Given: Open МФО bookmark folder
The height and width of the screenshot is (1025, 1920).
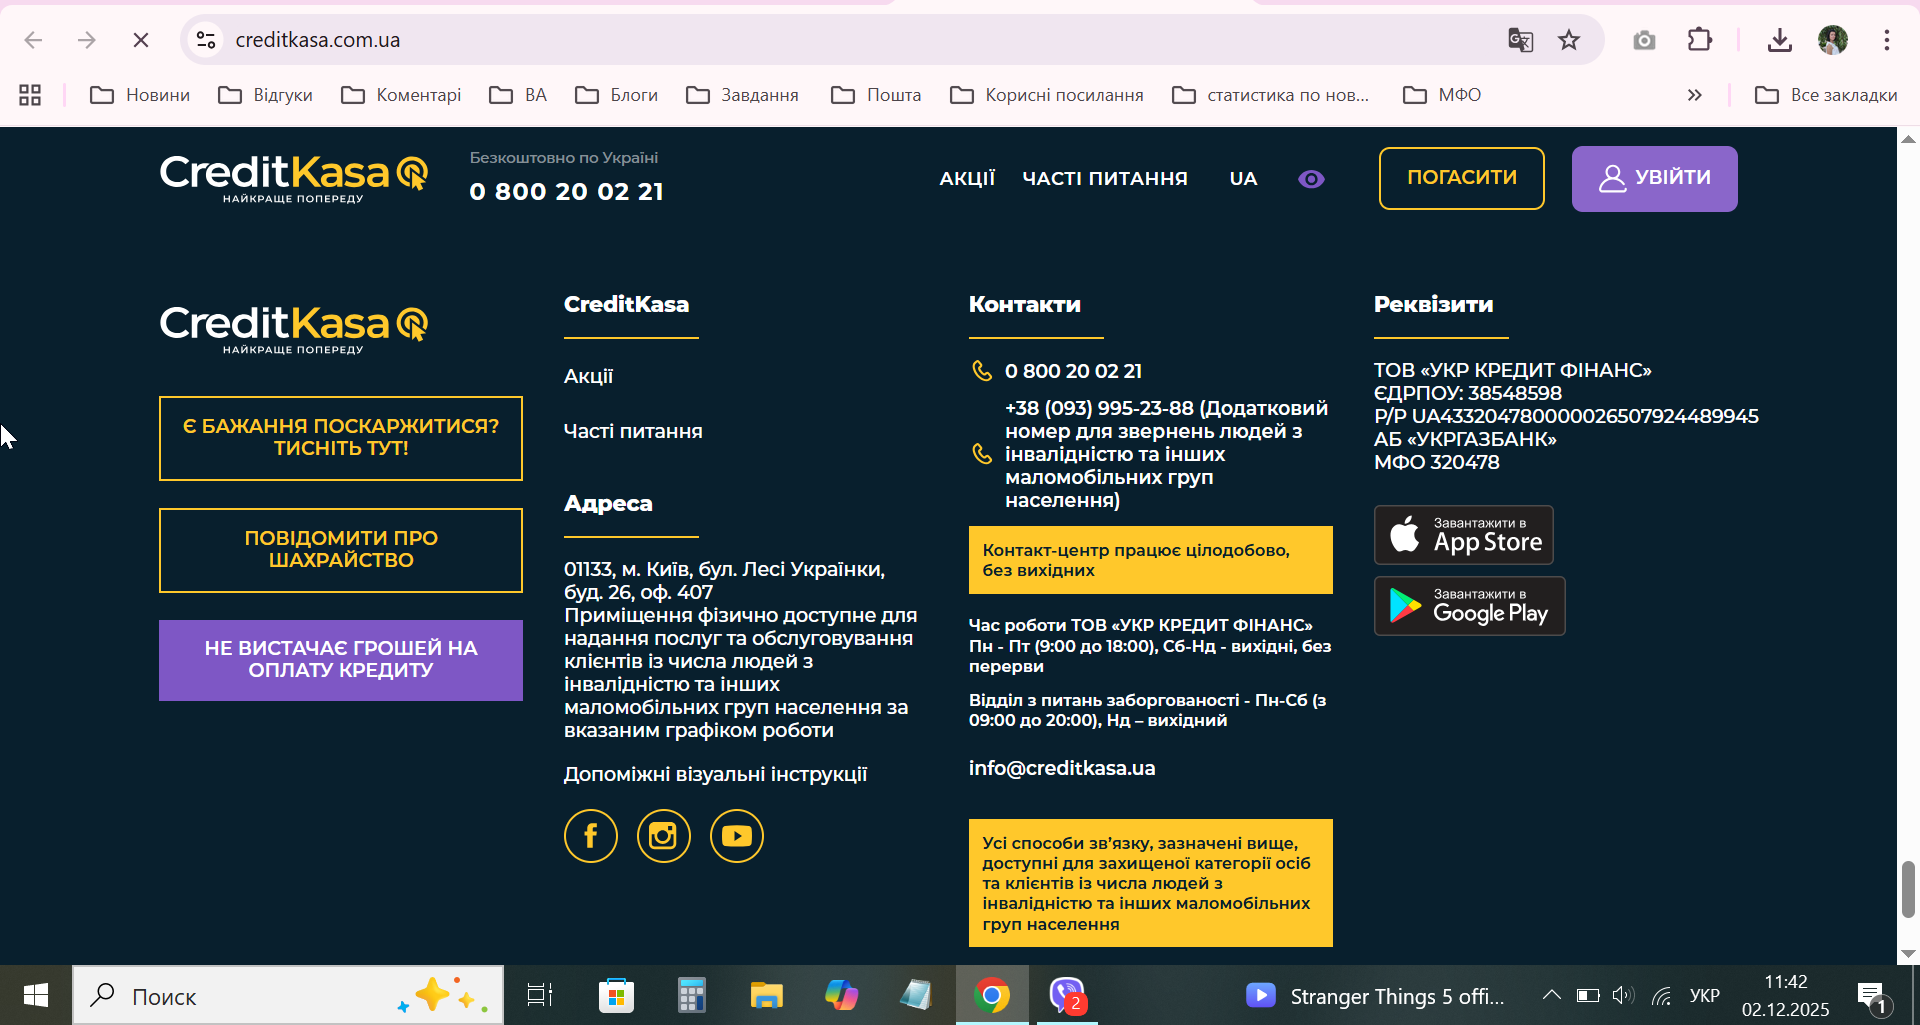Looking at the screenshot, I should (1442, 95).
